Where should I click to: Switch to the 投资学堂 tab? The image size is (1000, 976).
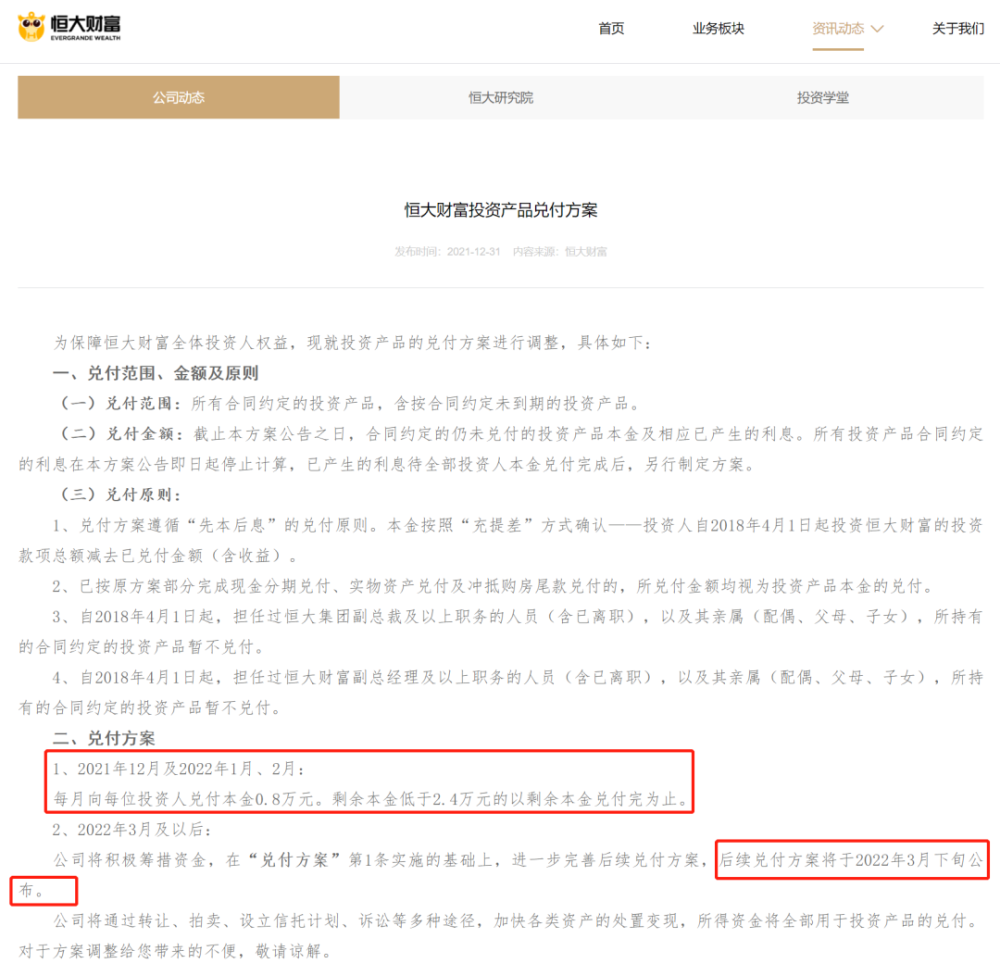coord(823,97)
